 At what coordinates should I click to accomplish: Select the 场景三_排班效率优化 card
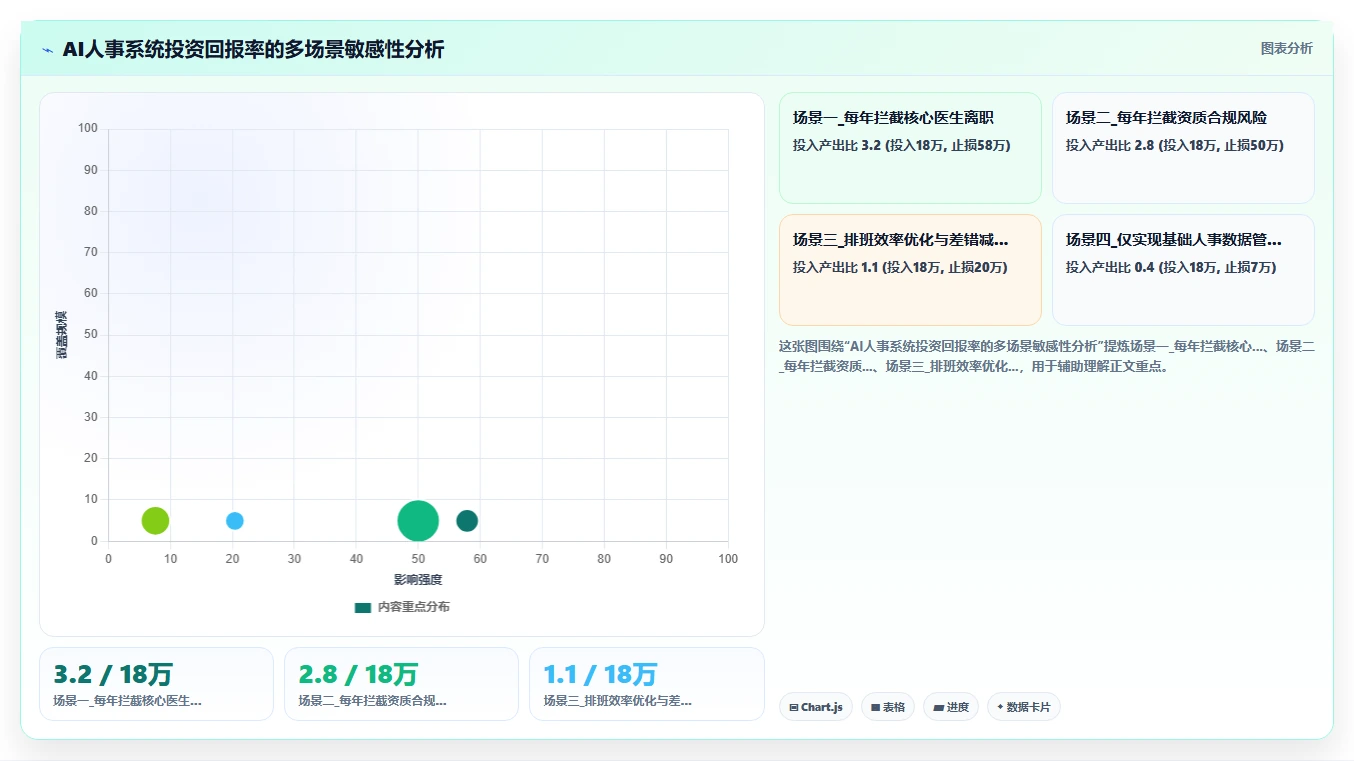(910, 270)
